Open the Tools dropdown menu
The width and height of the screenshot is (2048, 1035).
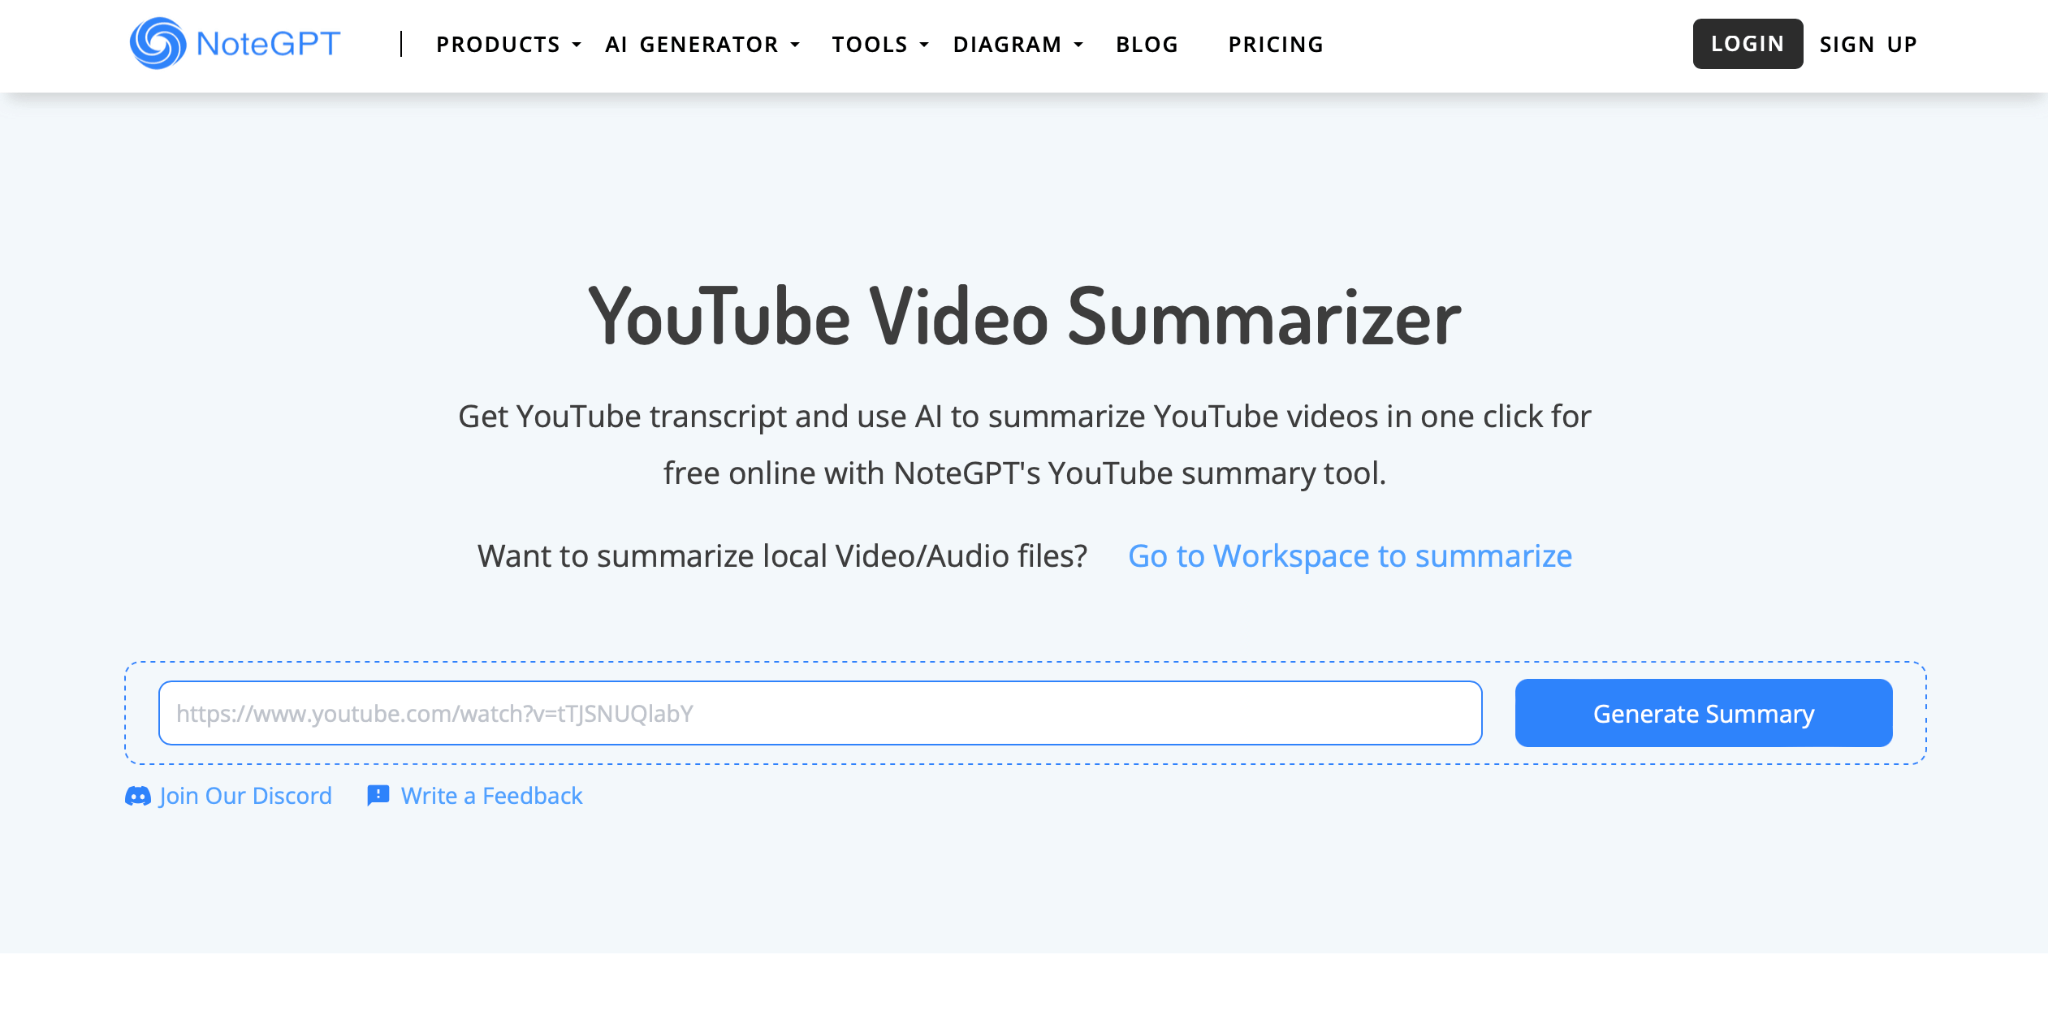tap(880, 44)
